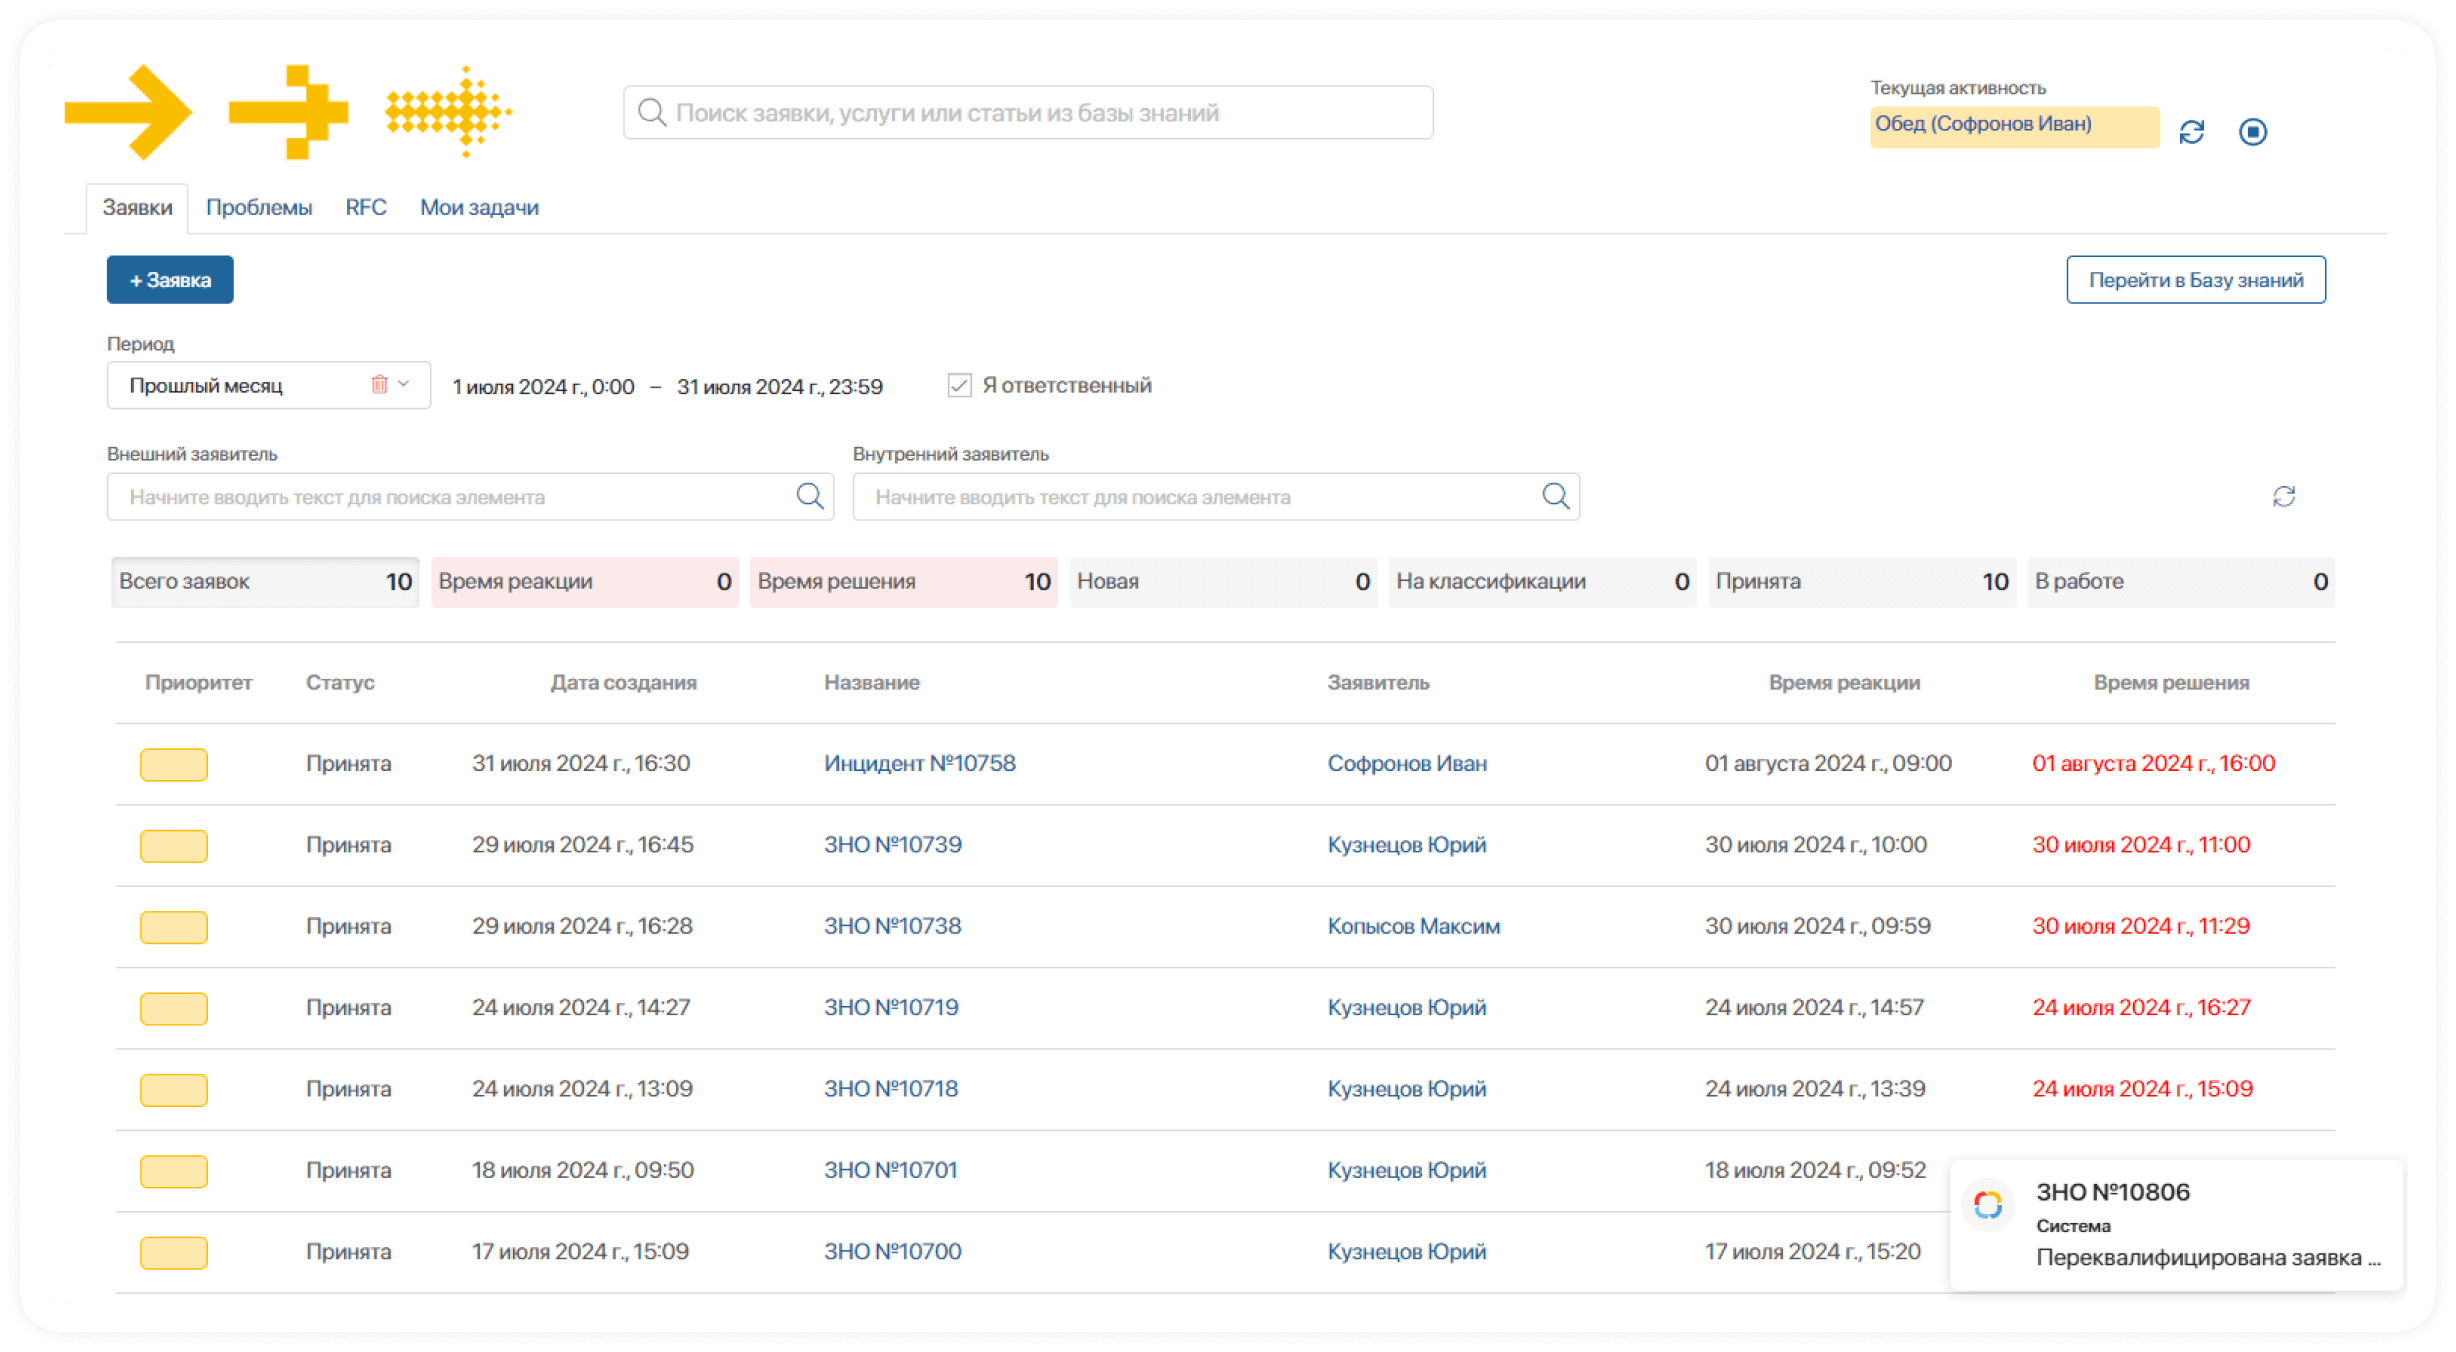This screenshot has height=1352, width=2456.
Task: Click the "+ Заявка" button
Action: coord(170,280)
